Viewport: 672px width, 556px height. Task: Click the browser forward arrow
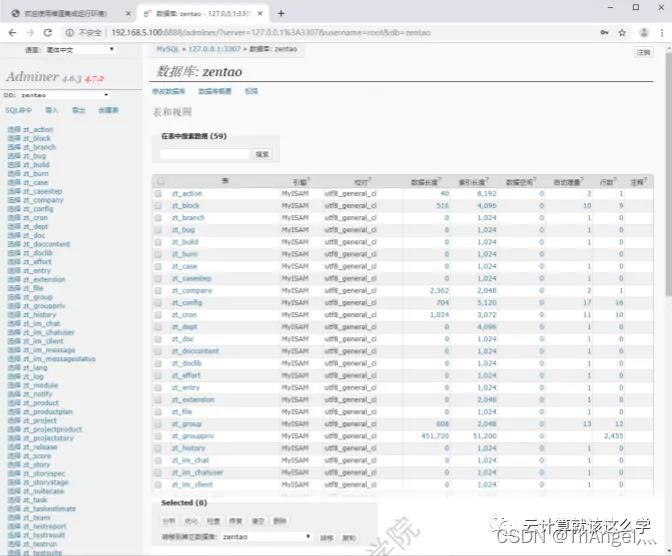coord(30,33)
